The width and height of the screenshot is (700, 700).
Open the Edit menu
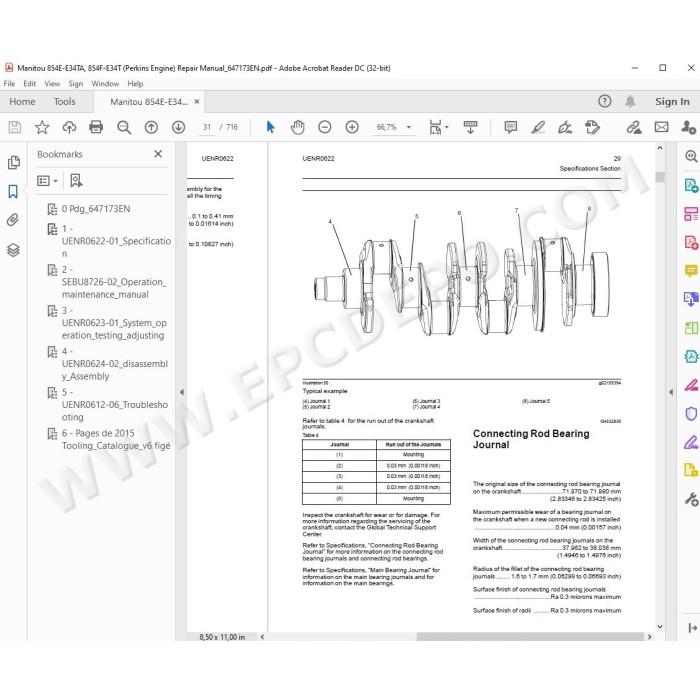29,83
